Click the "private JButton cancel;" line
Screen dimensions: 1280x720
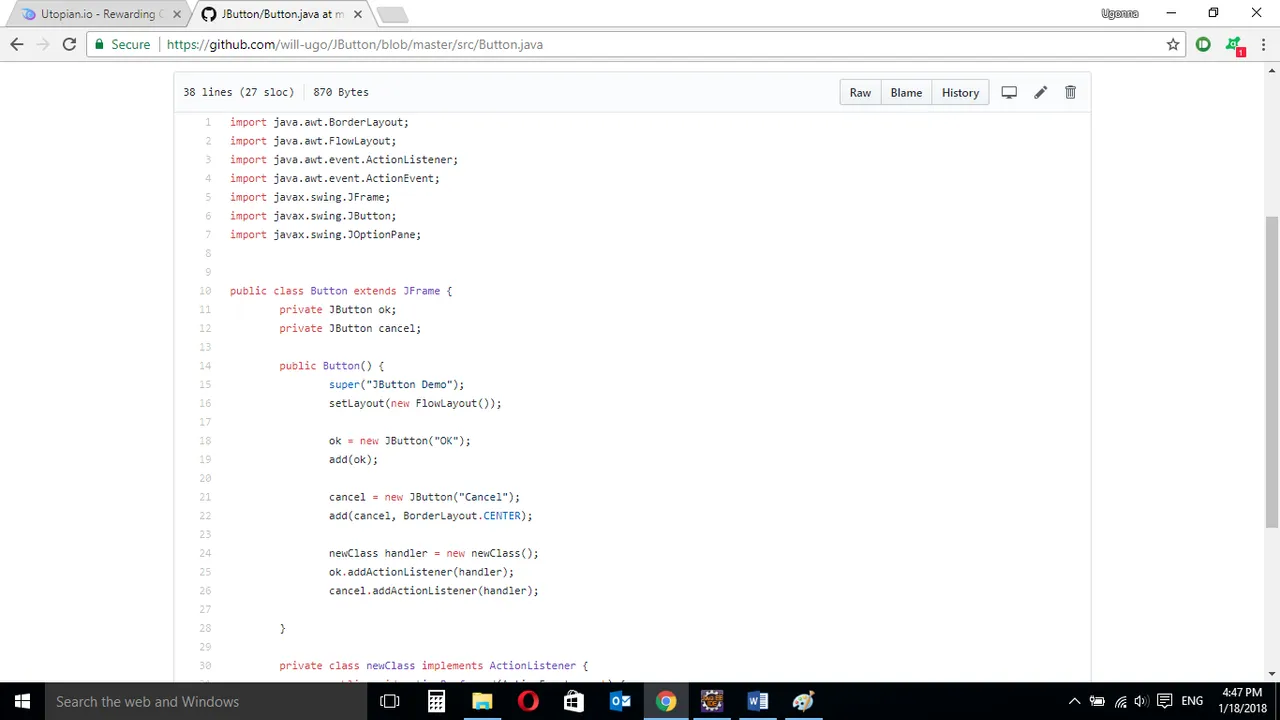[350, 329]
